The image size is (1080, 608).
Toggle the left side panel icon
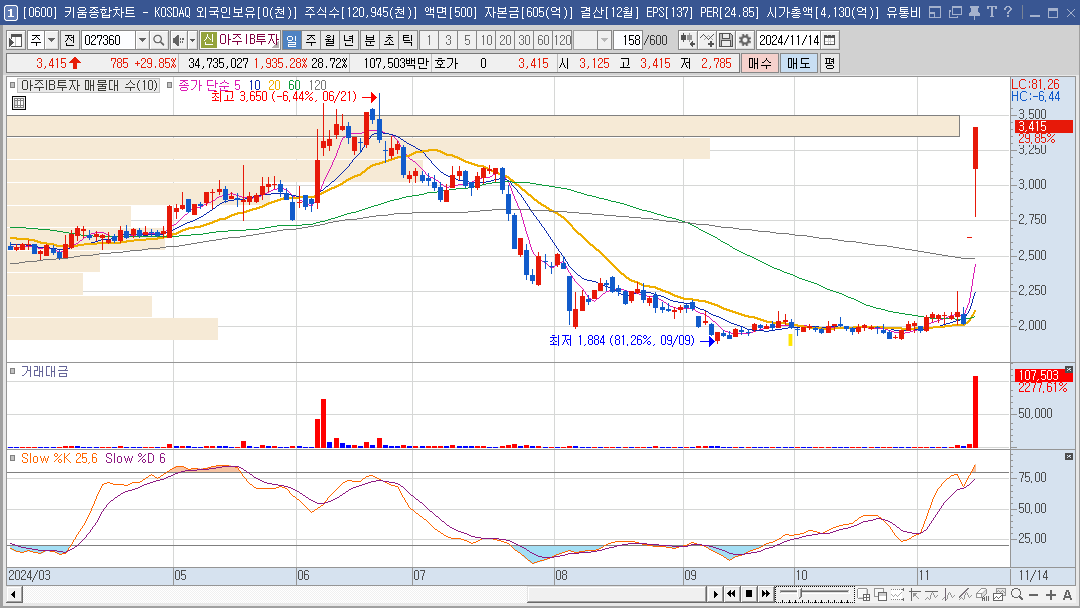(x=15, y=41)
